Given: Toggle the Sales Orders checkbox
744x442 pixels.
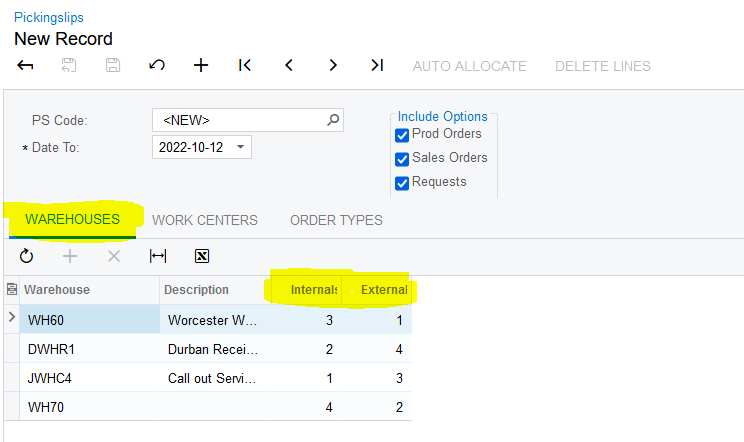Looking at the screenshot, I should (x=402, y=159).
